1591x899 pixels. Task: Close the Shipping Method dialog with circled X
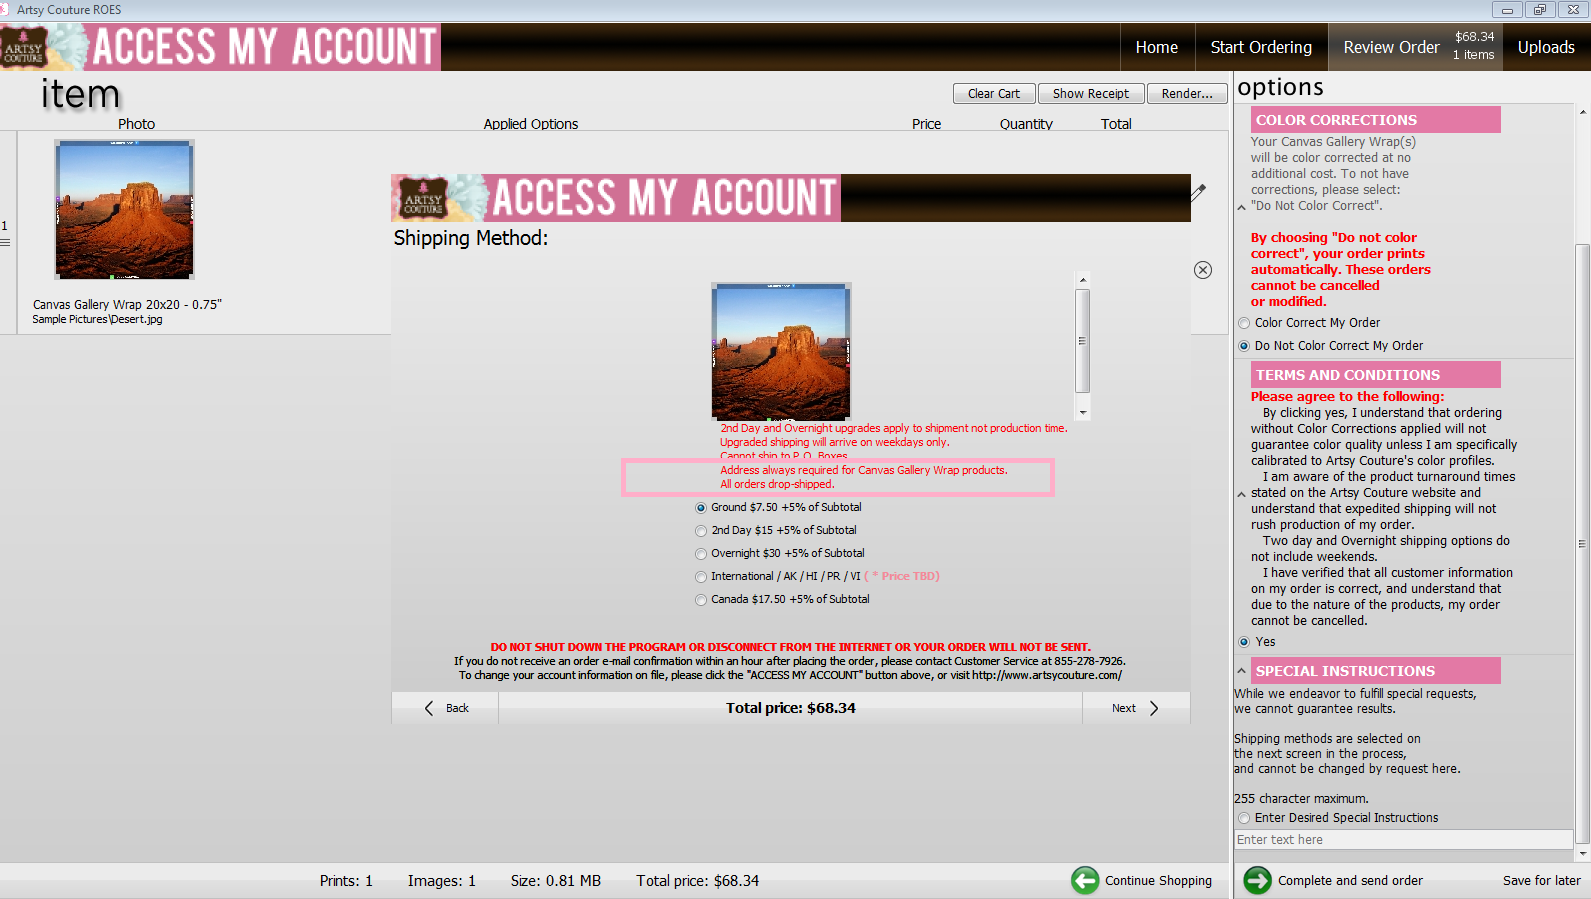1203,270
